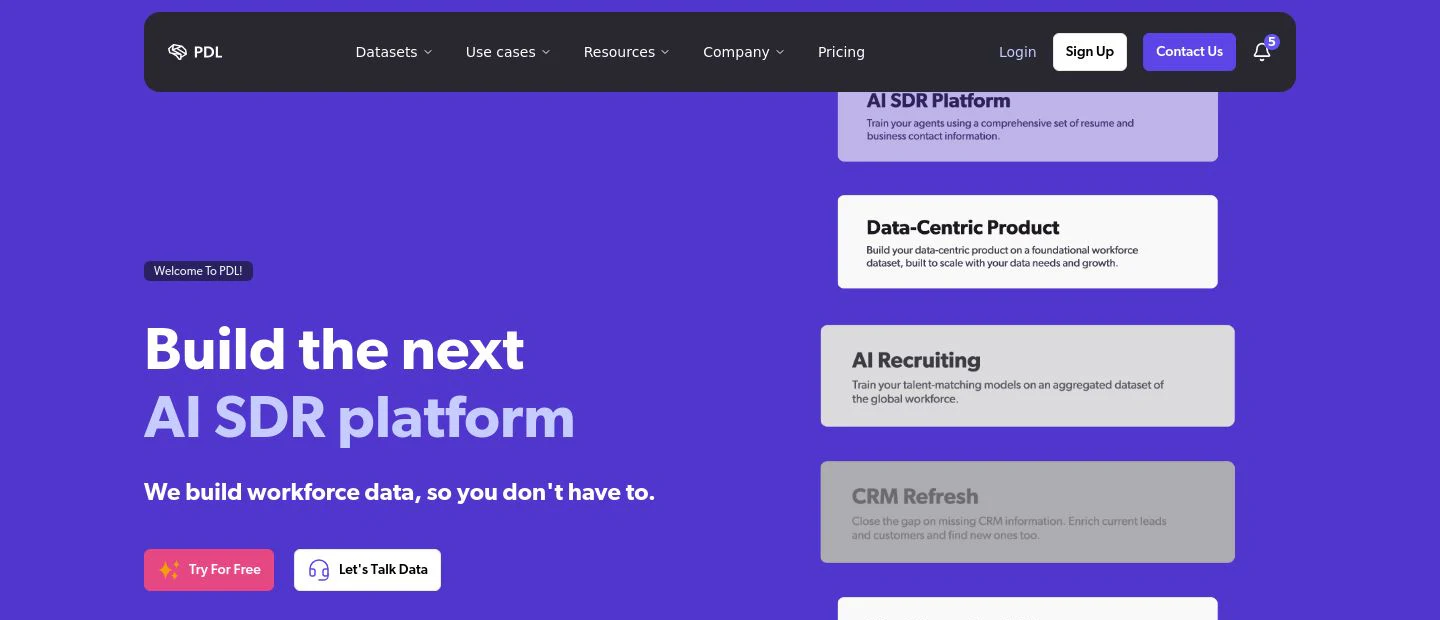Click the Welcome To PDL! badge

tap(198, 271)
